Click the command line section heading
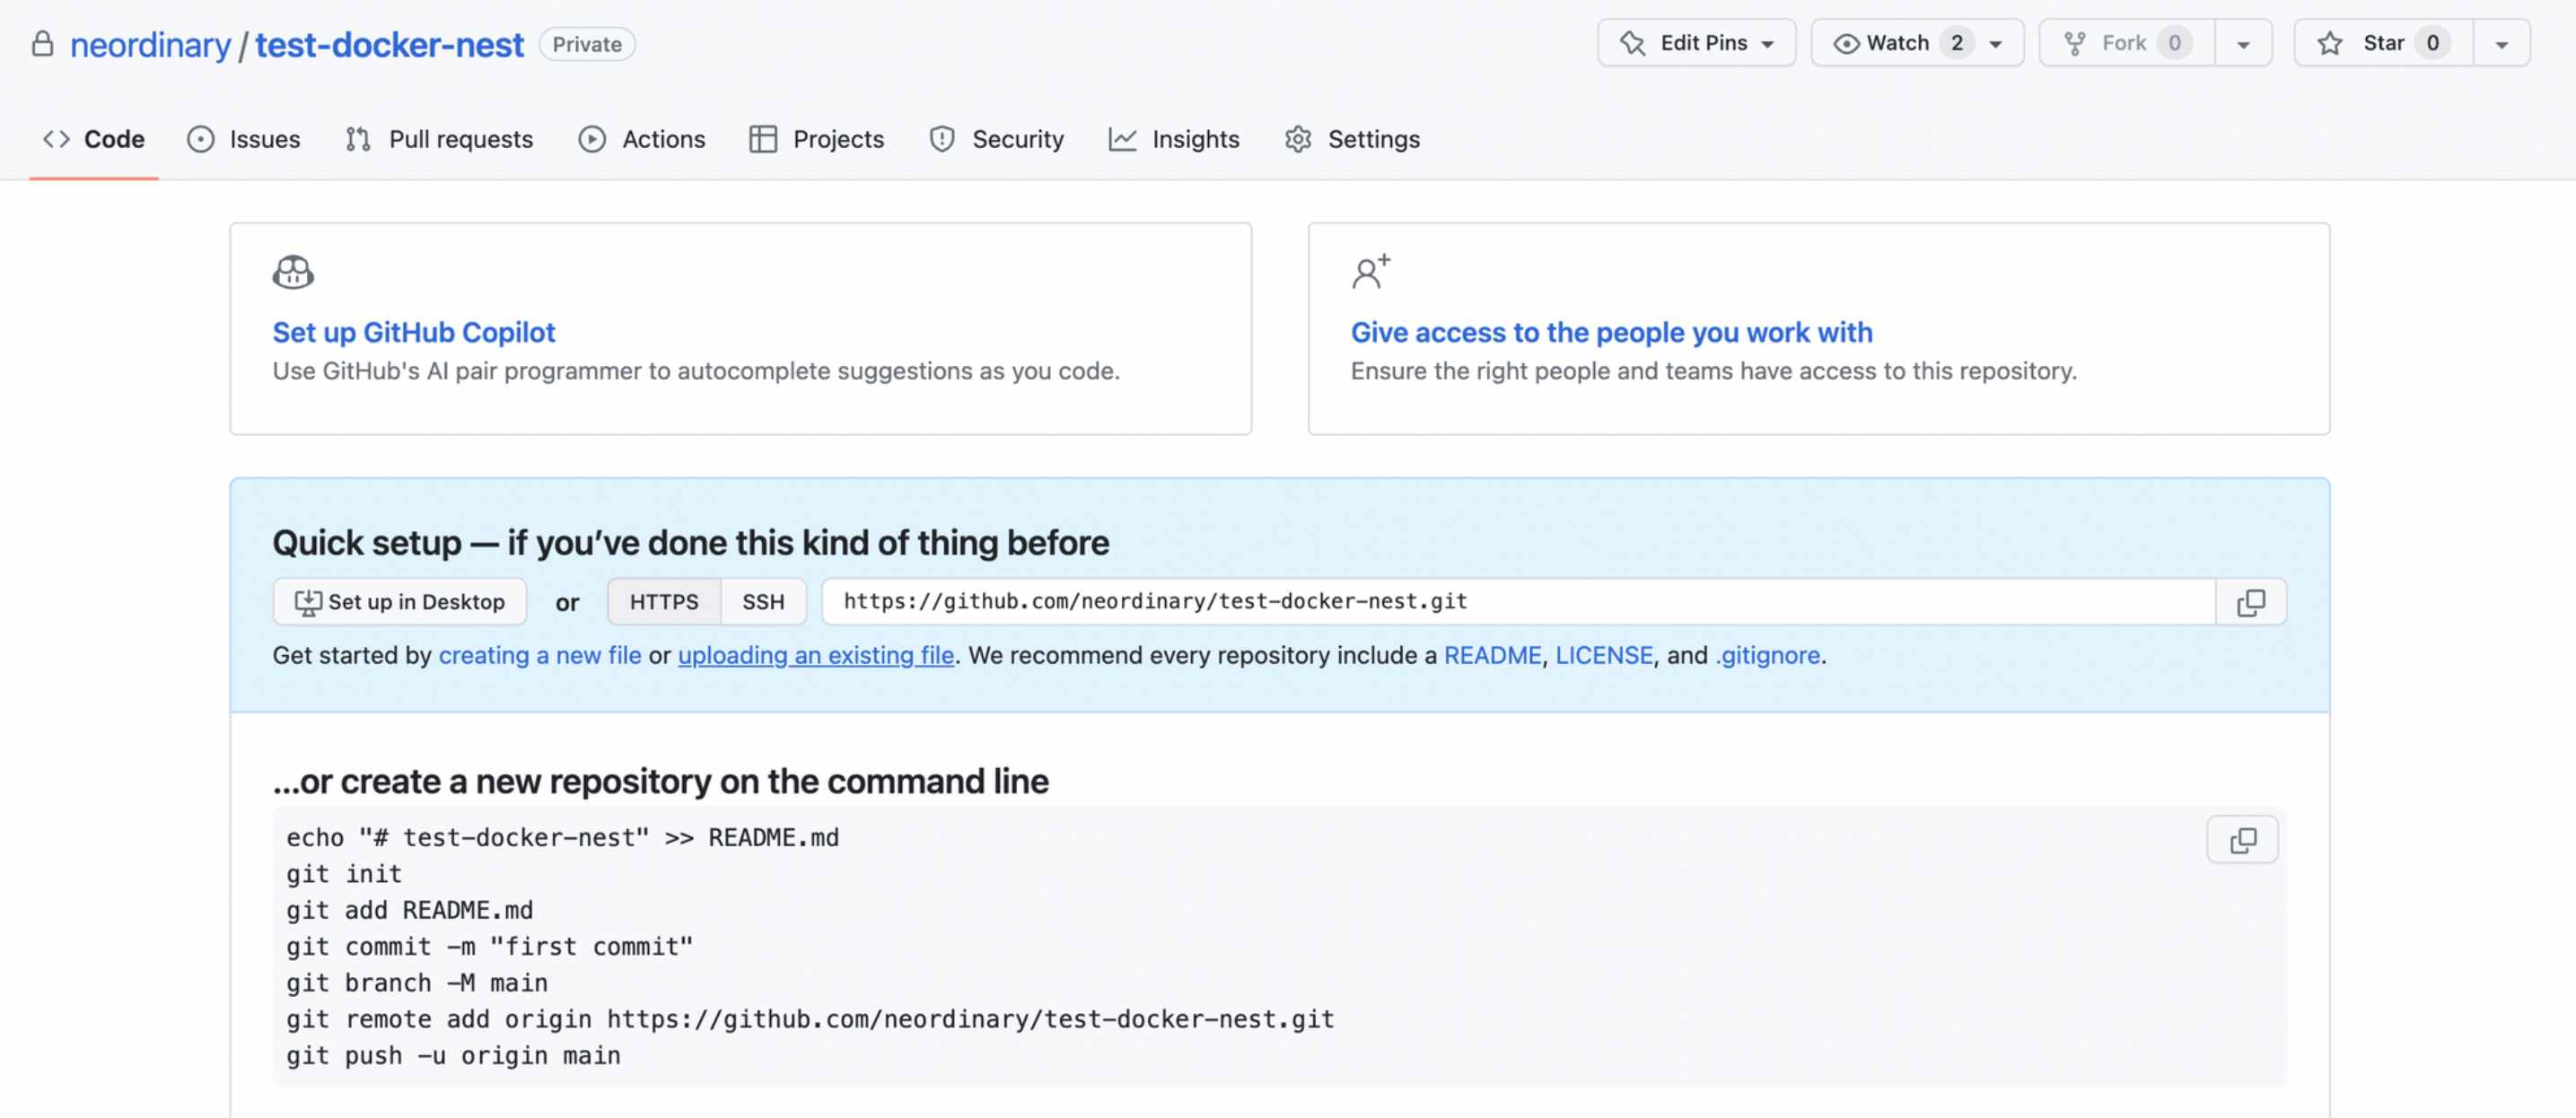 point(661,781)
